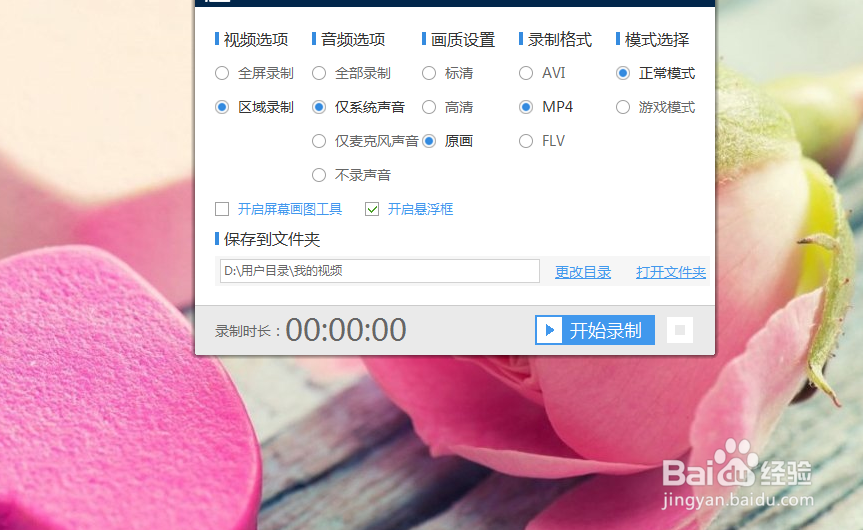
Task: Enable 开启屏幕画图工具 checkbox
Action: click(x=222, y=209)
